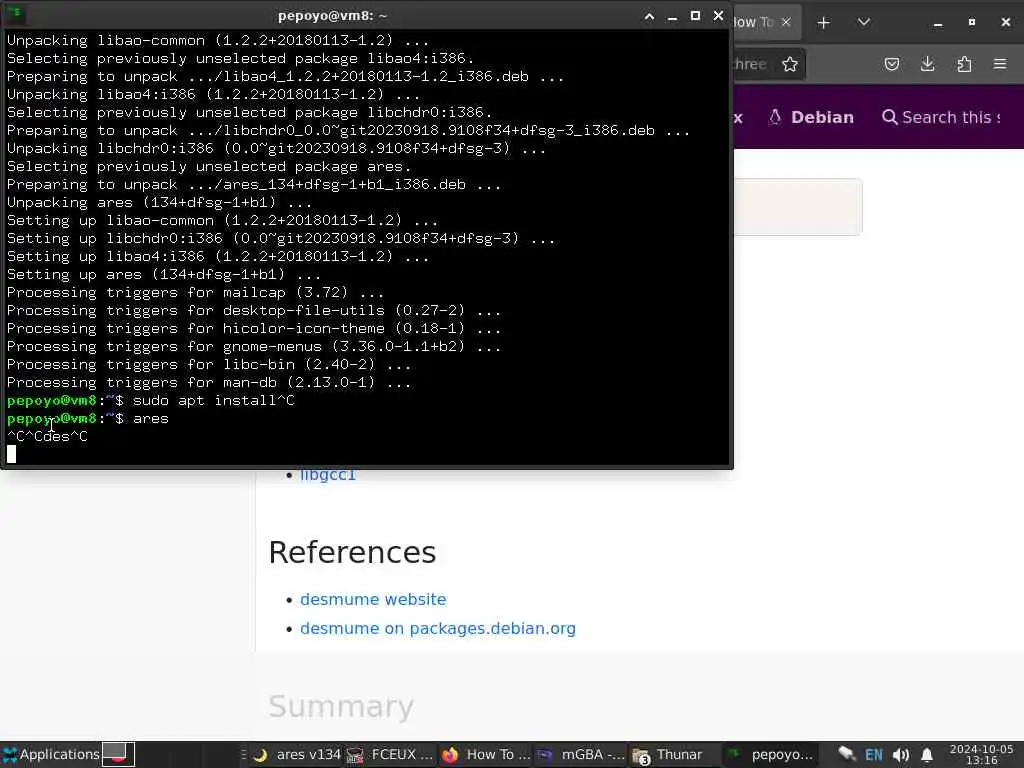
Task: Click the terminal title 'pepoyo@vm8: ~'
Action: point(332,16)
